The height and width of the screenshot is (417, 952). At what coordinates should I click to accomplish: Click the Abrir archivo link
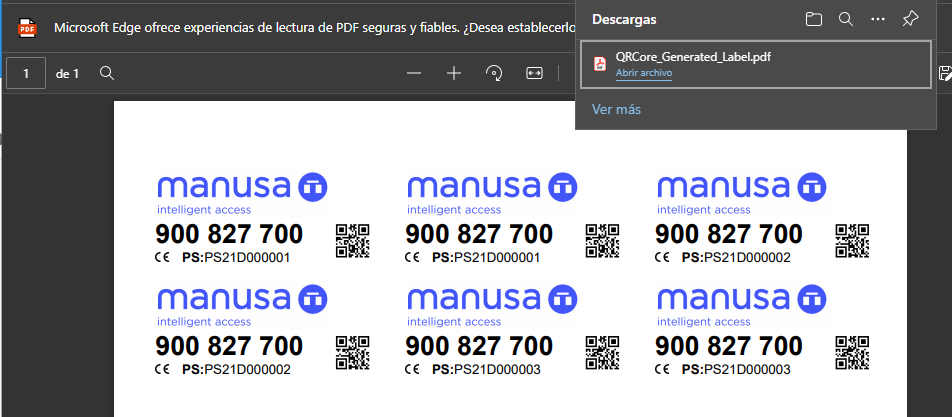[644, 73]
